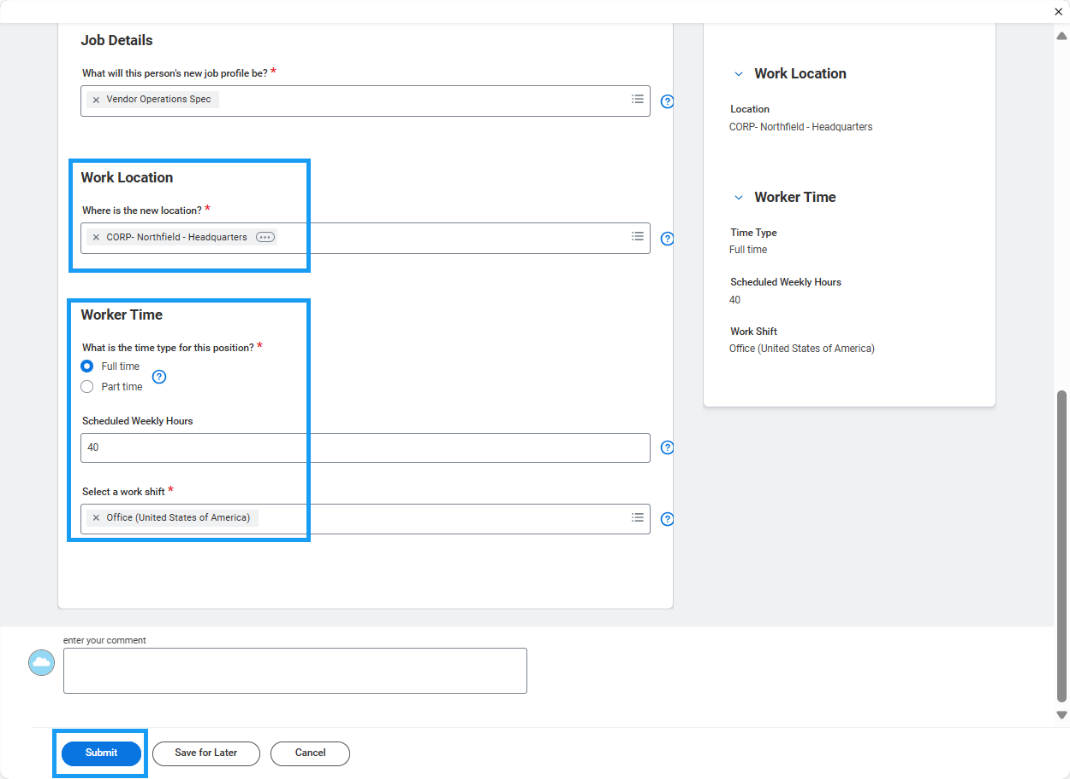
Task: Click help icon beside work shift field
Action: (667, 519)
